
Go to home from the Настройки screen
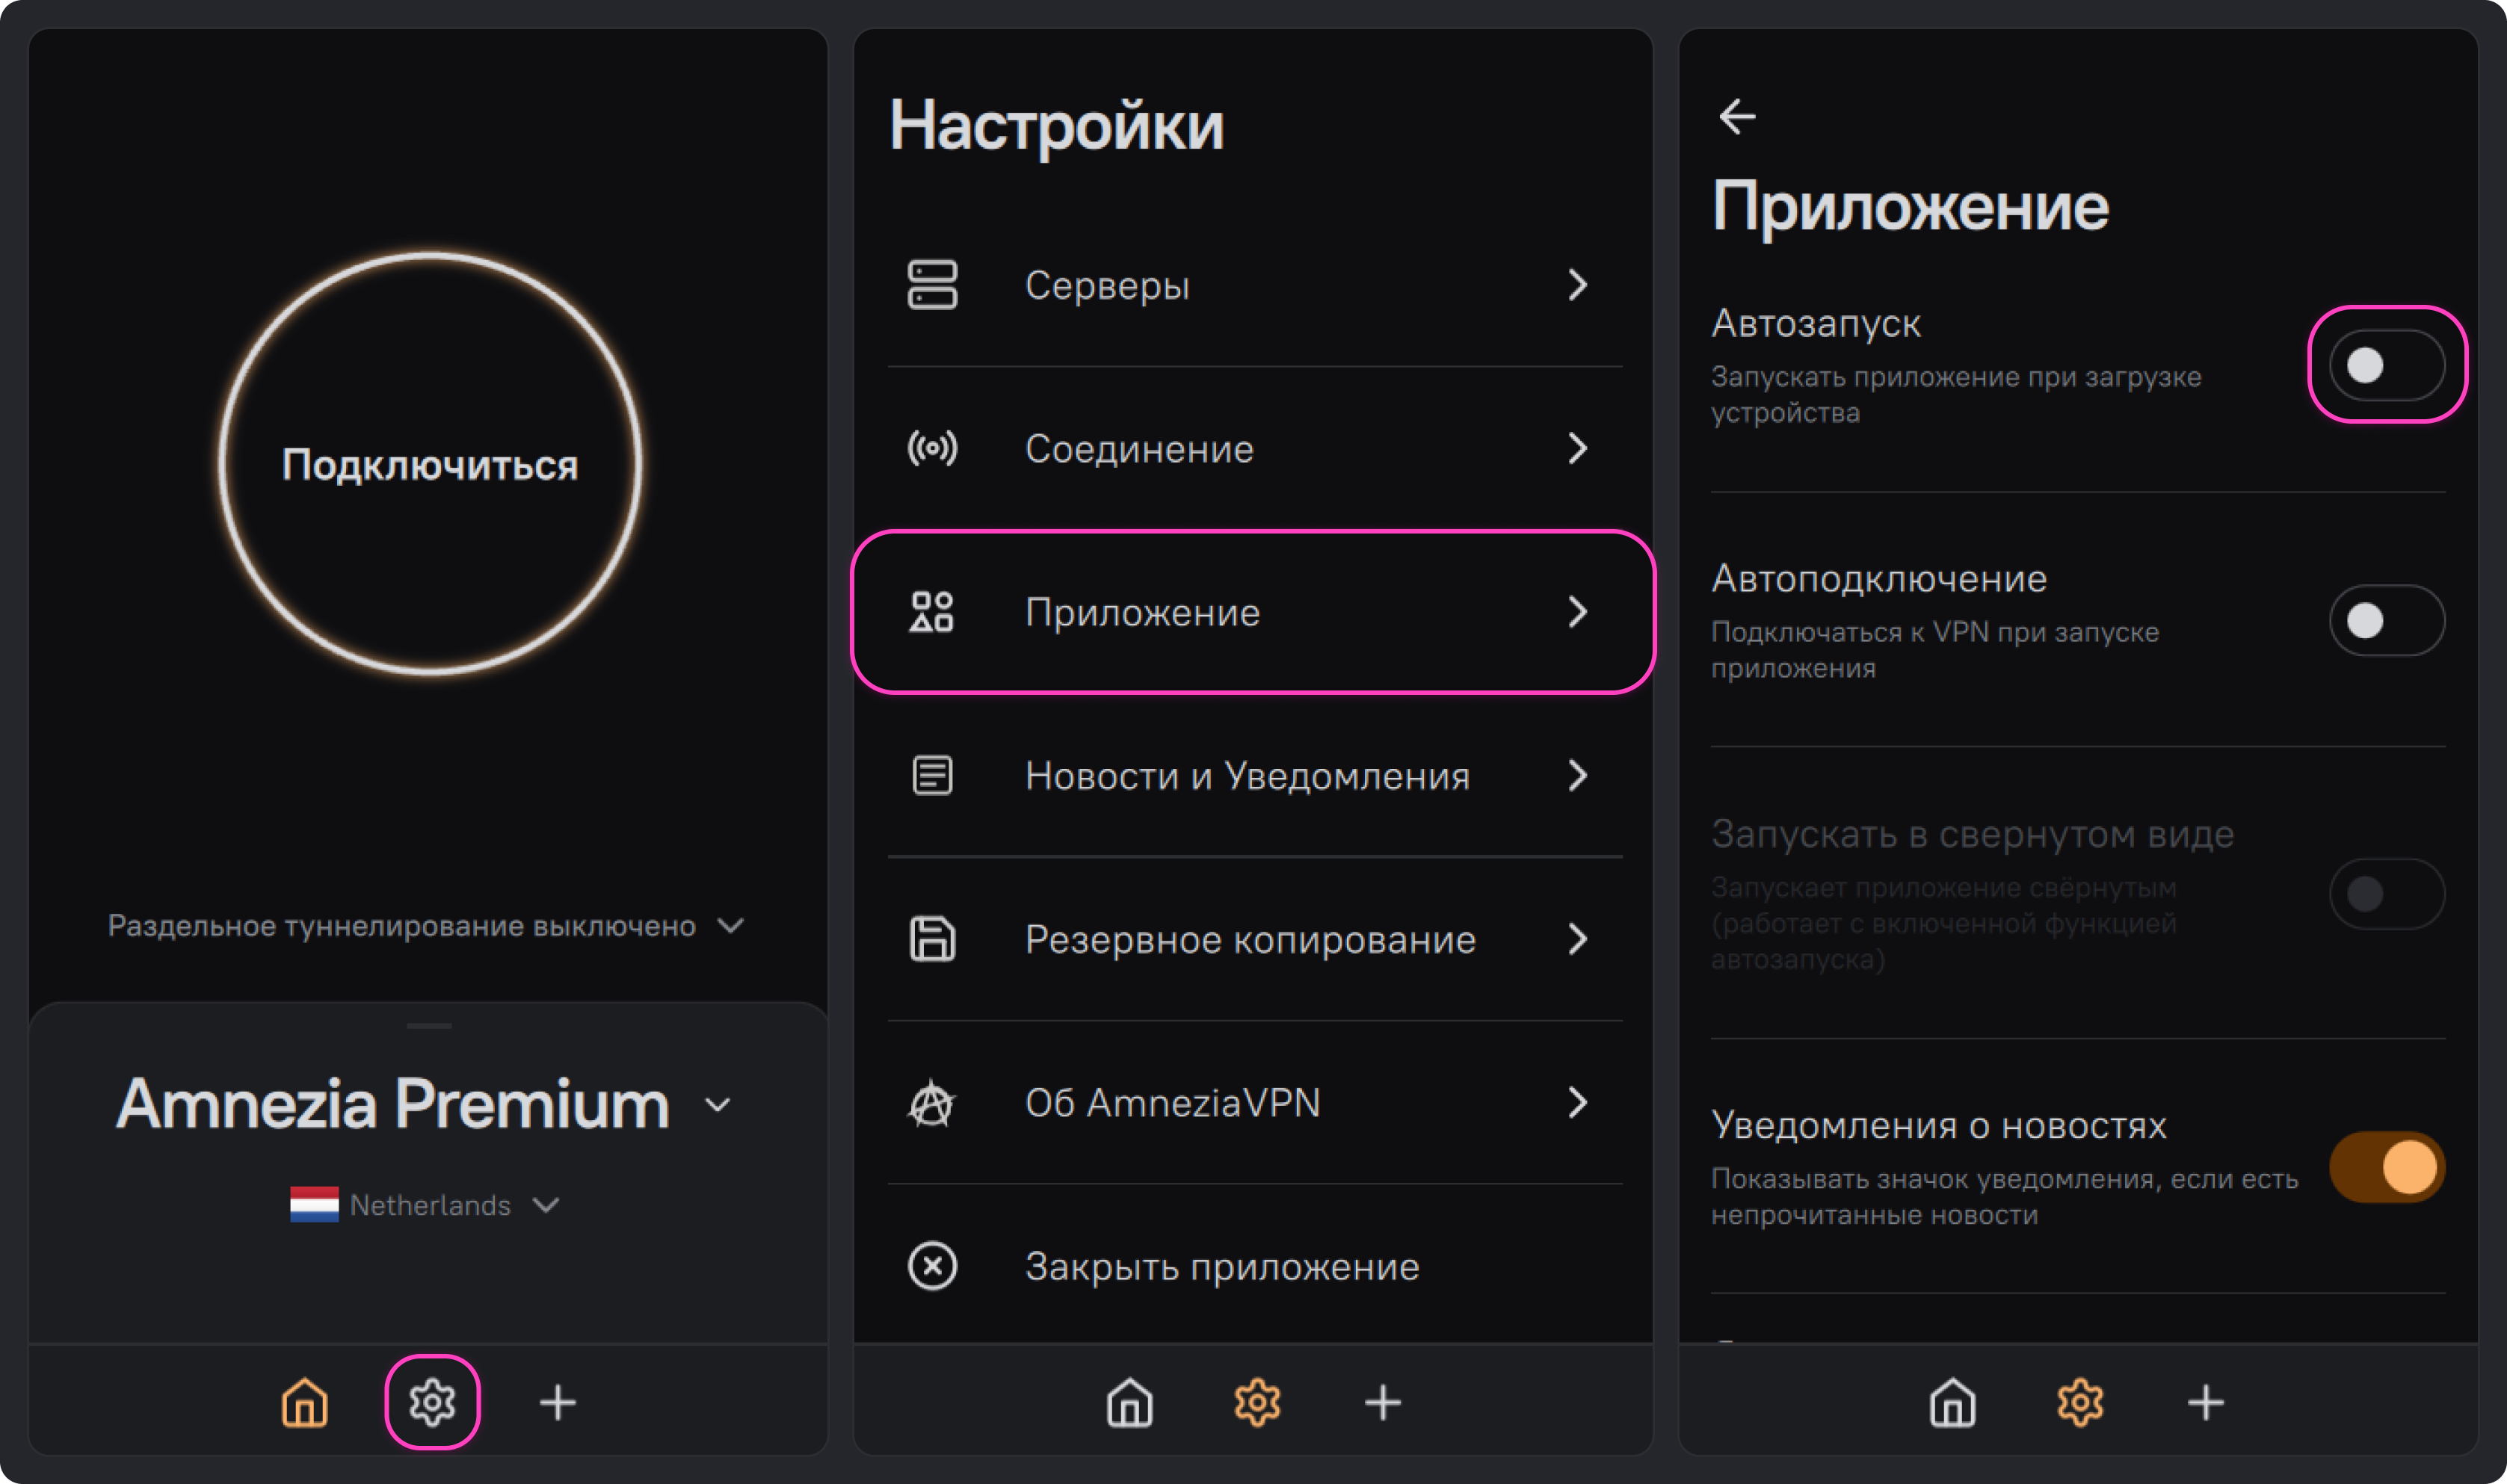pyautogui.click(x=1130, y=1402)
